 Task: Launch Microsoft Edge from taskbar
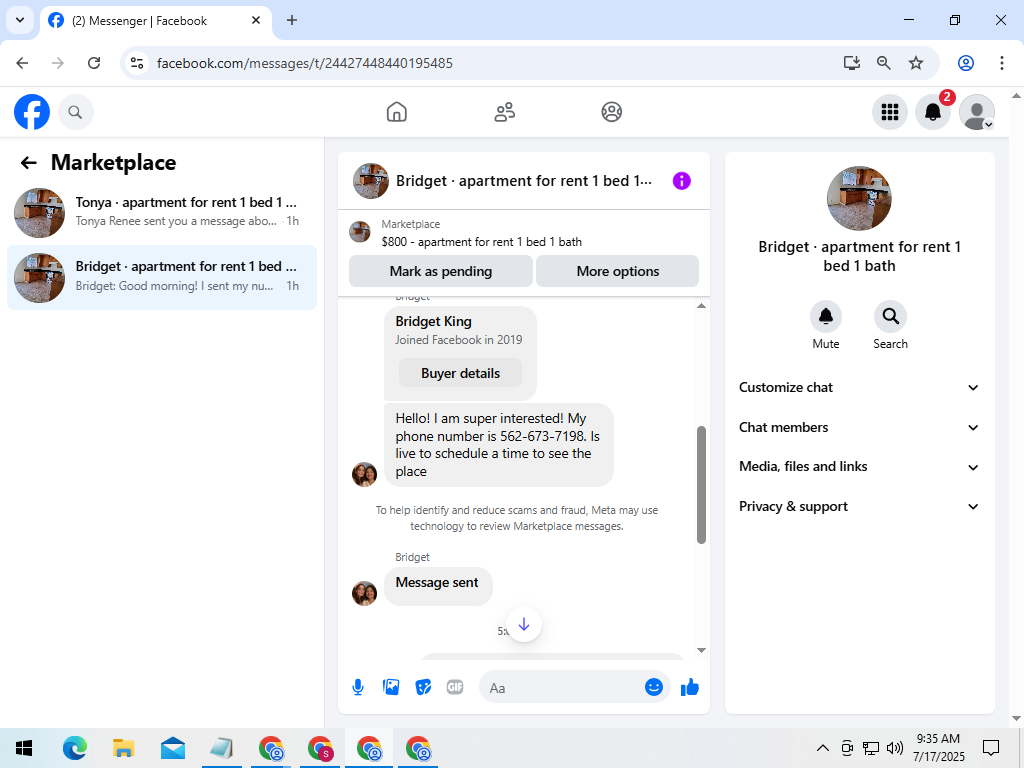[74, 748]
